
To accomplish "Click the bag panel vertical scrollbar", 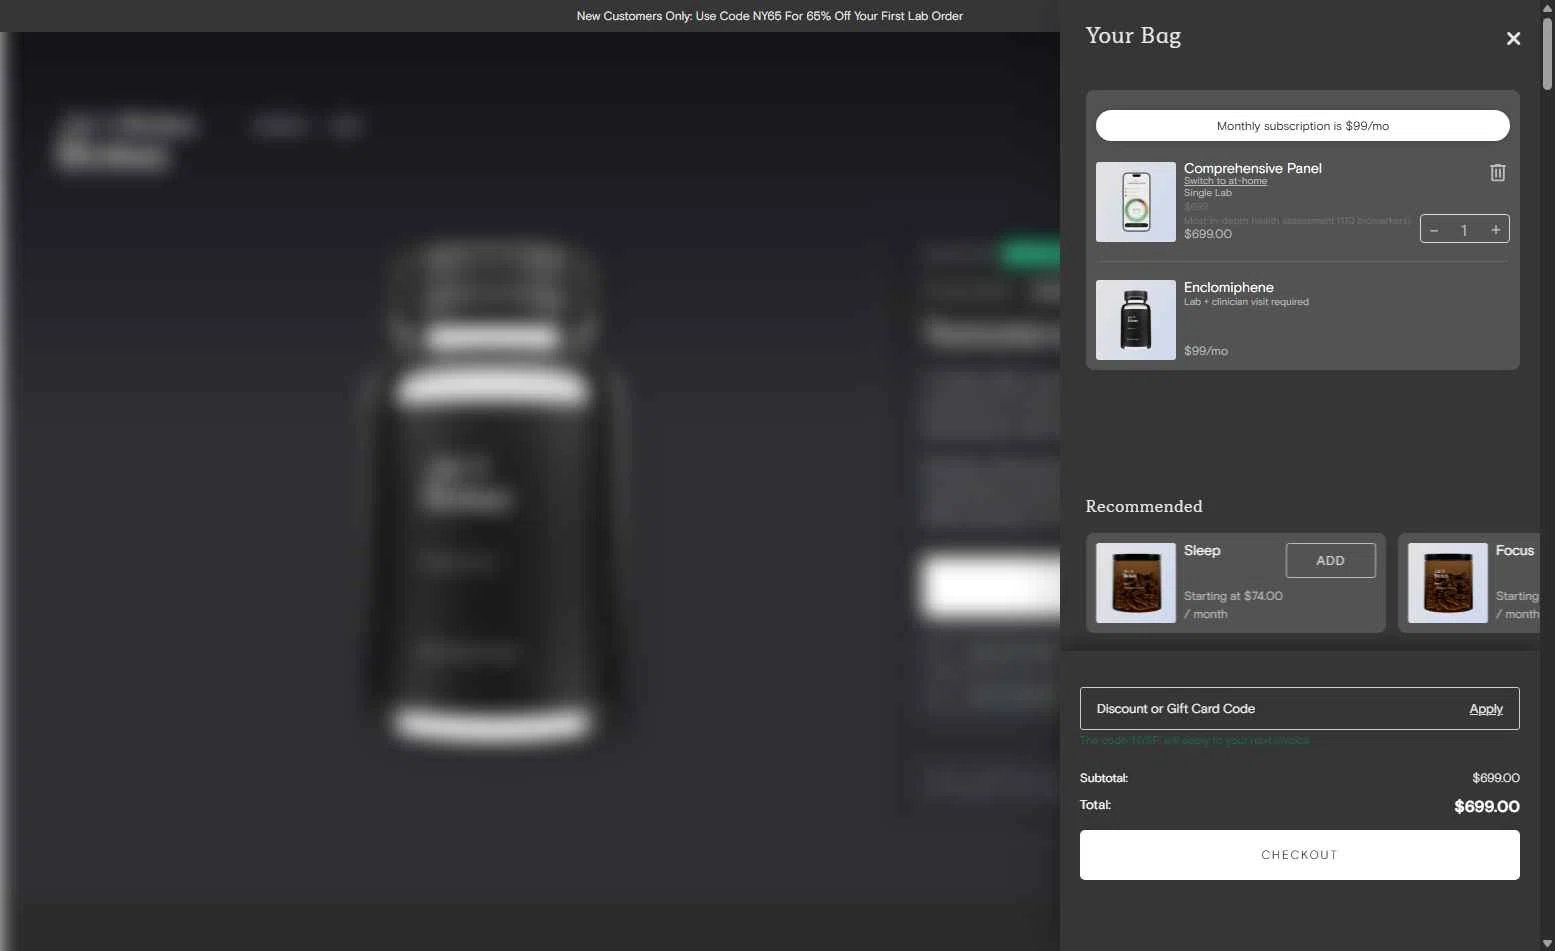I will [1547, 55].
